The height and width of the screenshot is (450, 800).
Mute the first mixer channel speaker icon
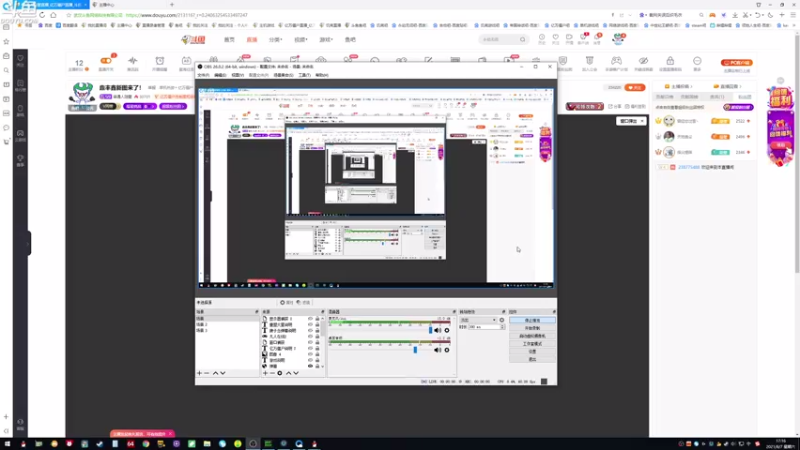(437, 330)
